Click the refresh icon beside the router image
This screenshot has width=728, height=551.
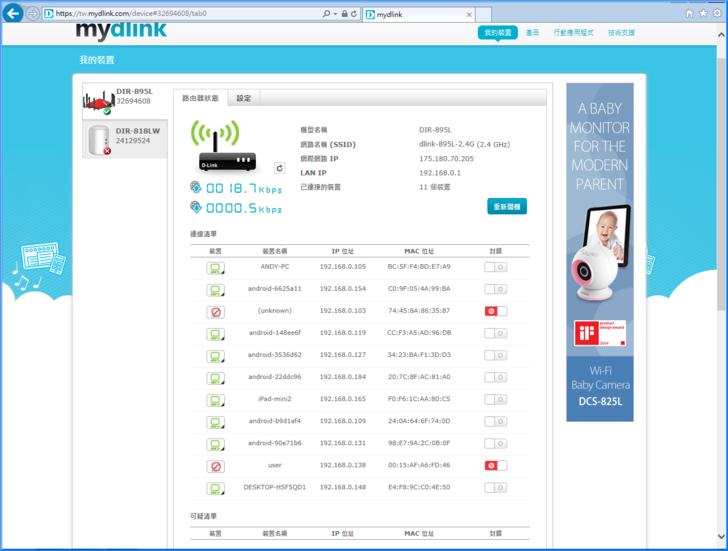click(x=280, y=169)
